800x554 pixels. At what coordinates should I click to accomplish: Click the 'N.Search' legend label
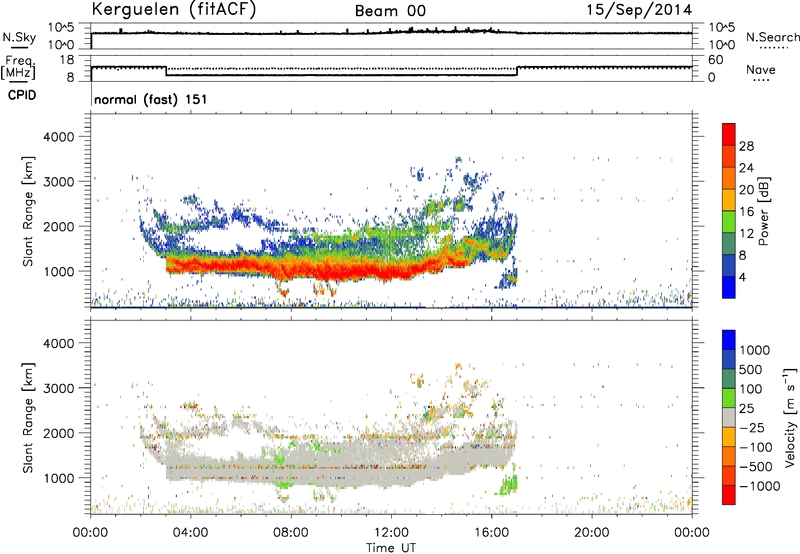(x=772, y=37)
